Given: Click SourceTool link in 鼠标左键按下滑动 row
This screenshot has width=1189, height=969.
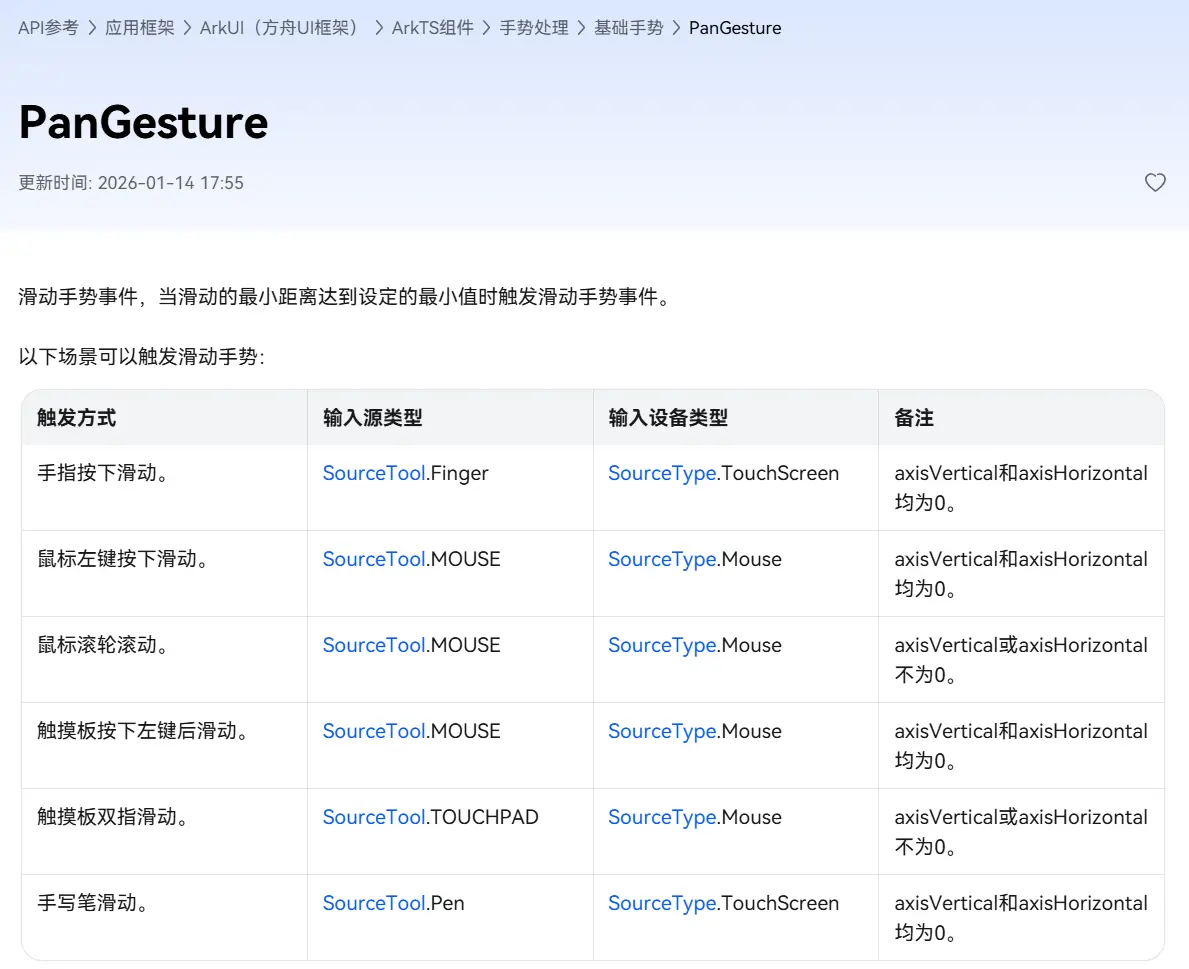Looking at the screenshot, I should coord(374,559).
